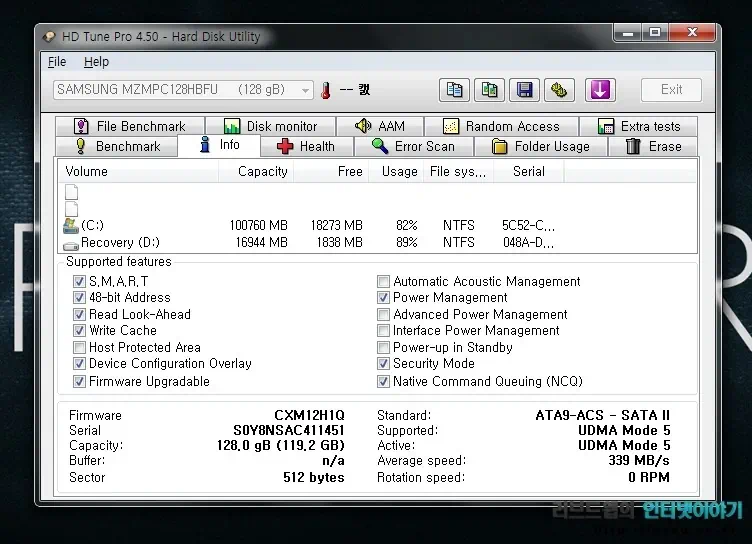The height and width of the screenshot is (544, 752).
Task: Click the blank icon of the second unnamed volume
Action: click(x=71, y=209)
